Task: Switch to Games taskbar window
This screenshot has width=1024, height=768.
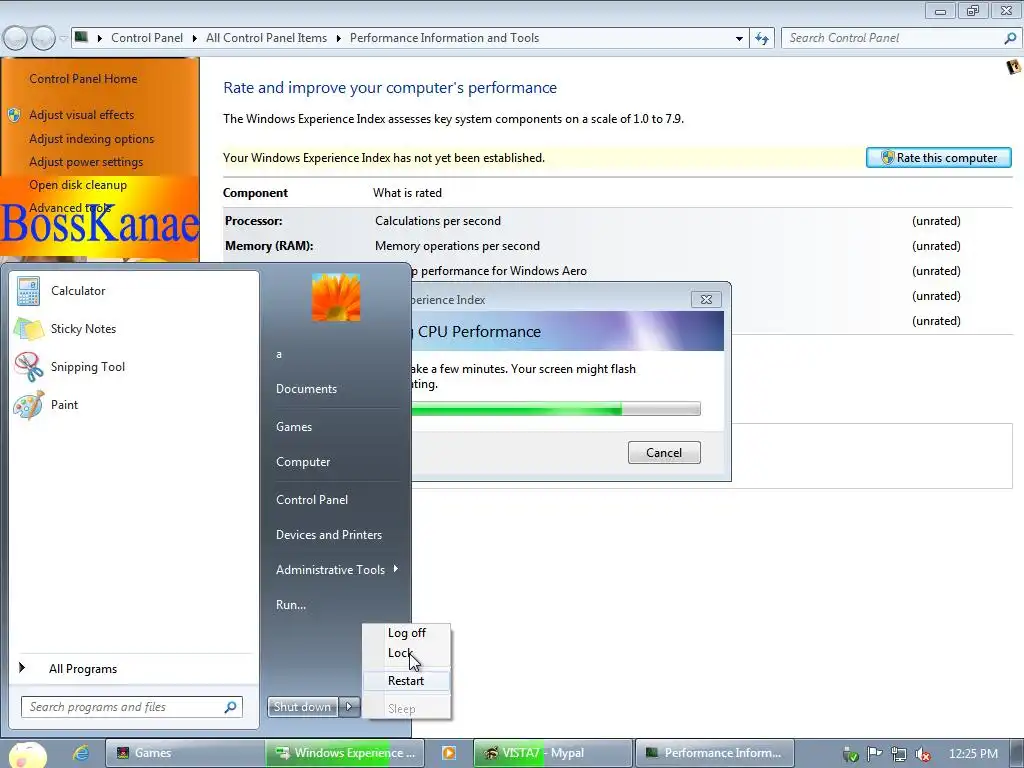Action: [185, 753]
